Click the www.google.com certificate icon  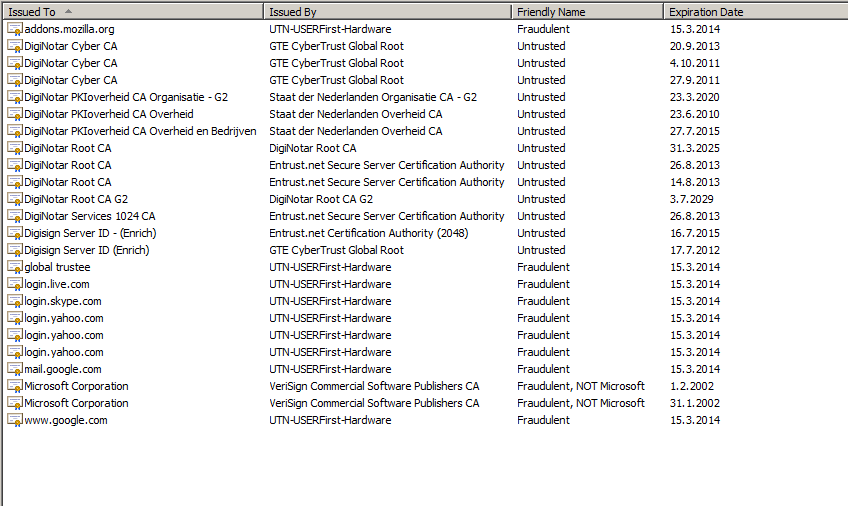(14, 420)
